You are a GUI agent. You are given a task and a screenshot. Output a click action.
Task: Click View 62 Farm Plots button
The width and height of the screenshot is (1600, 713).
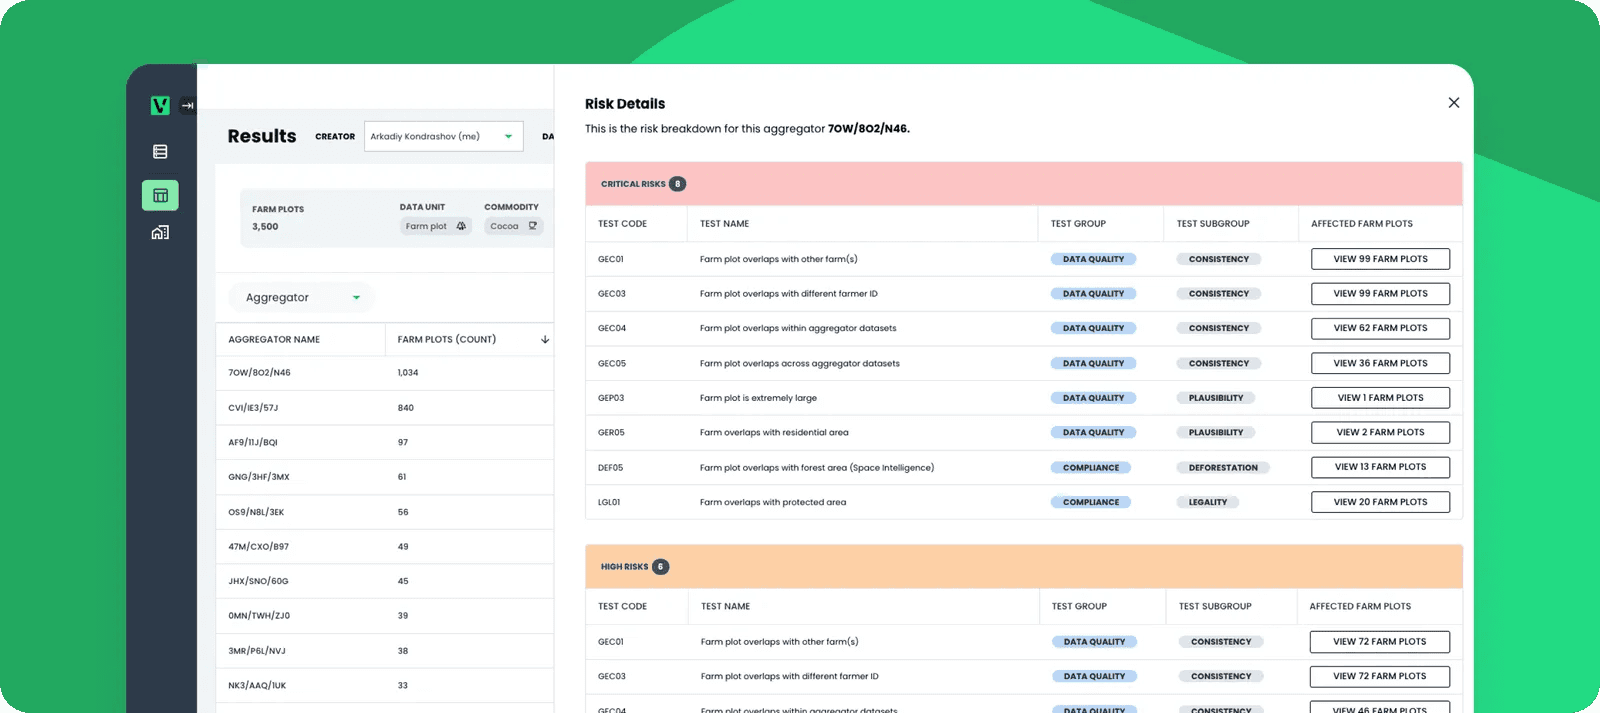point(1380,328)
